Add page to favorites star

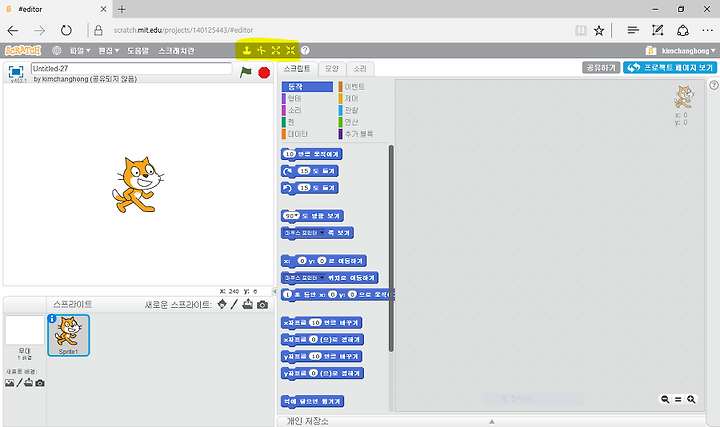[x=599, y=30]
